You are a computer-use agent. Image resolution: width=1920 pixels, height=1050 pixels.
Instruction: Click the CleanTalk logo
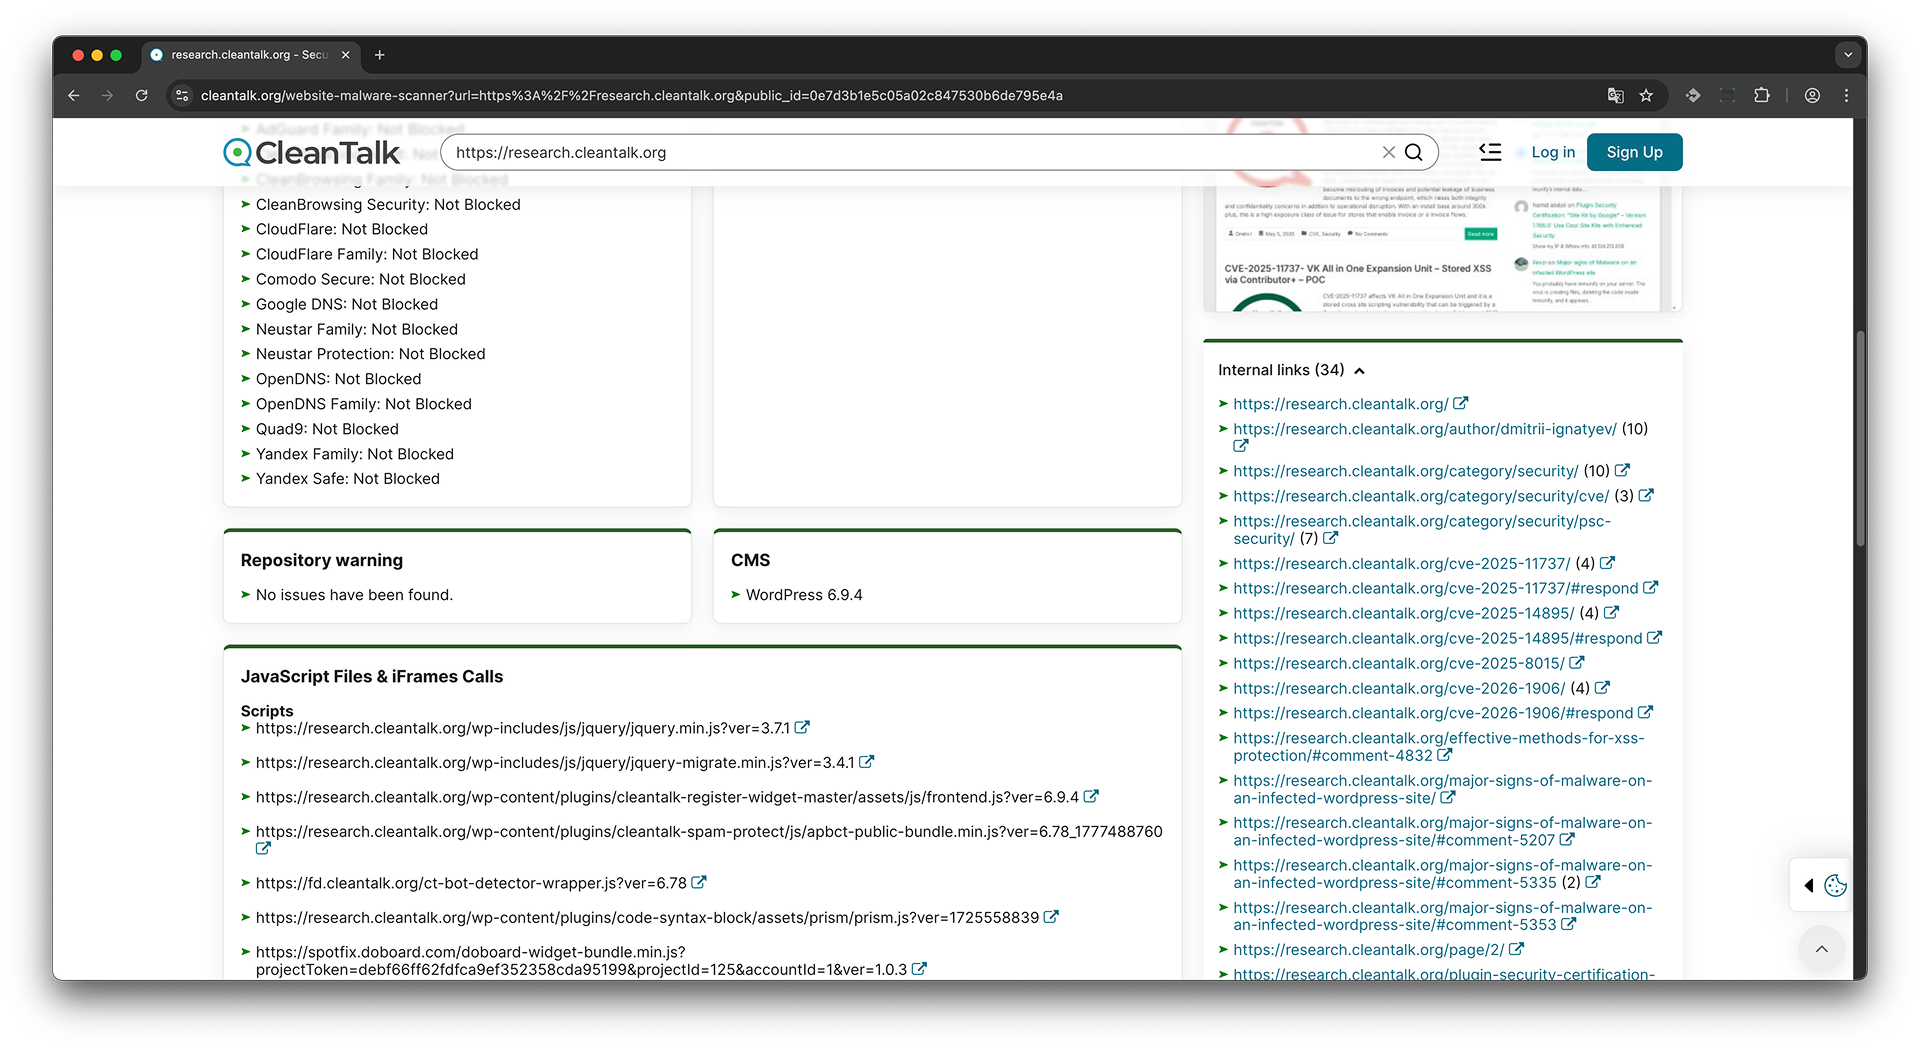coord(311,152)
